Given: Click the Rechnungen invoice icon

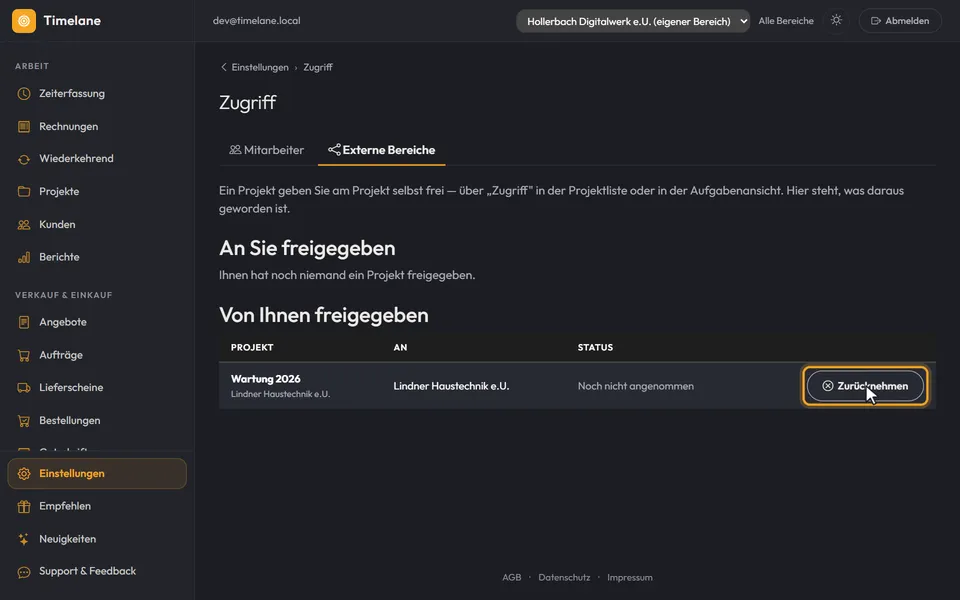Looking at the screenshot, I should [x=24, y=127].
